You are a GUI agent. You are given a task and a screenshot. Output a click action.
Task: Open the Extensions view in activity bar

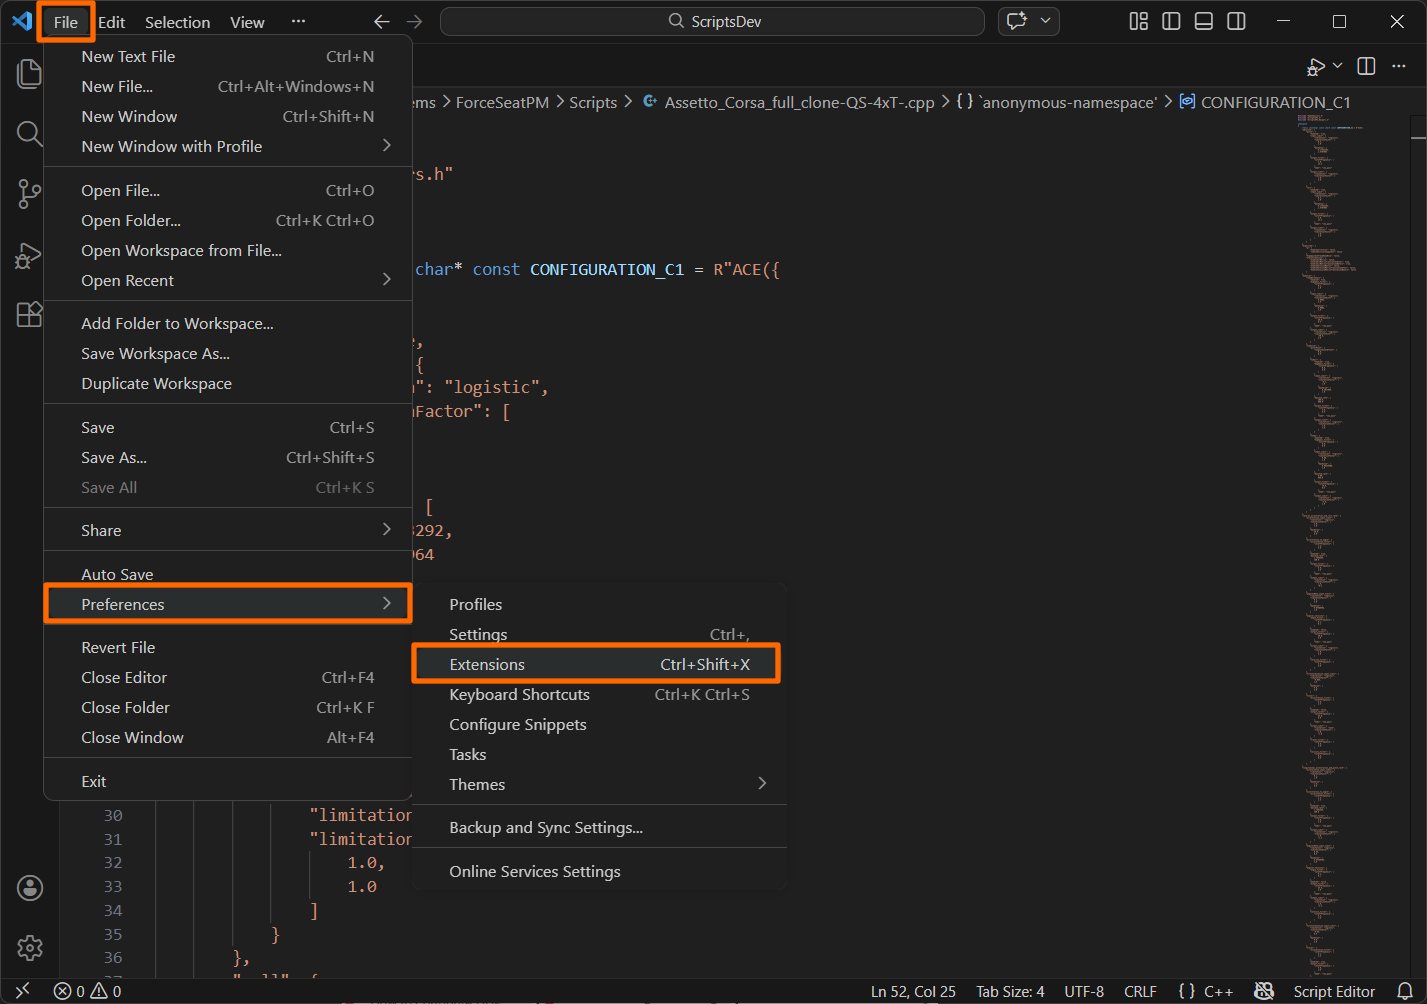29,315
